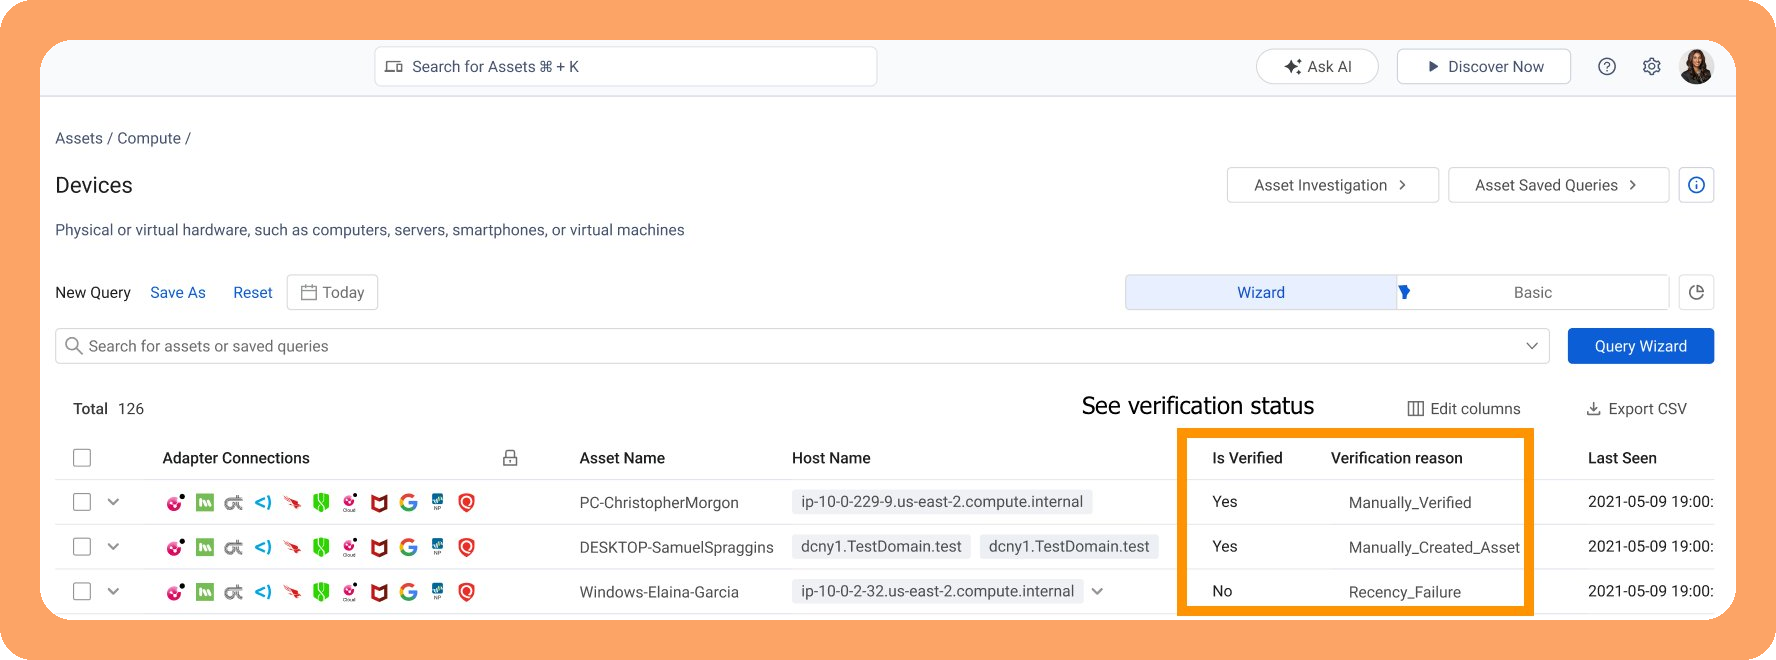Click the Google adapter icon in PC-ChristopherMorgon row
Viewport: 1776px width, 660px height.
(x=408, y=503)
